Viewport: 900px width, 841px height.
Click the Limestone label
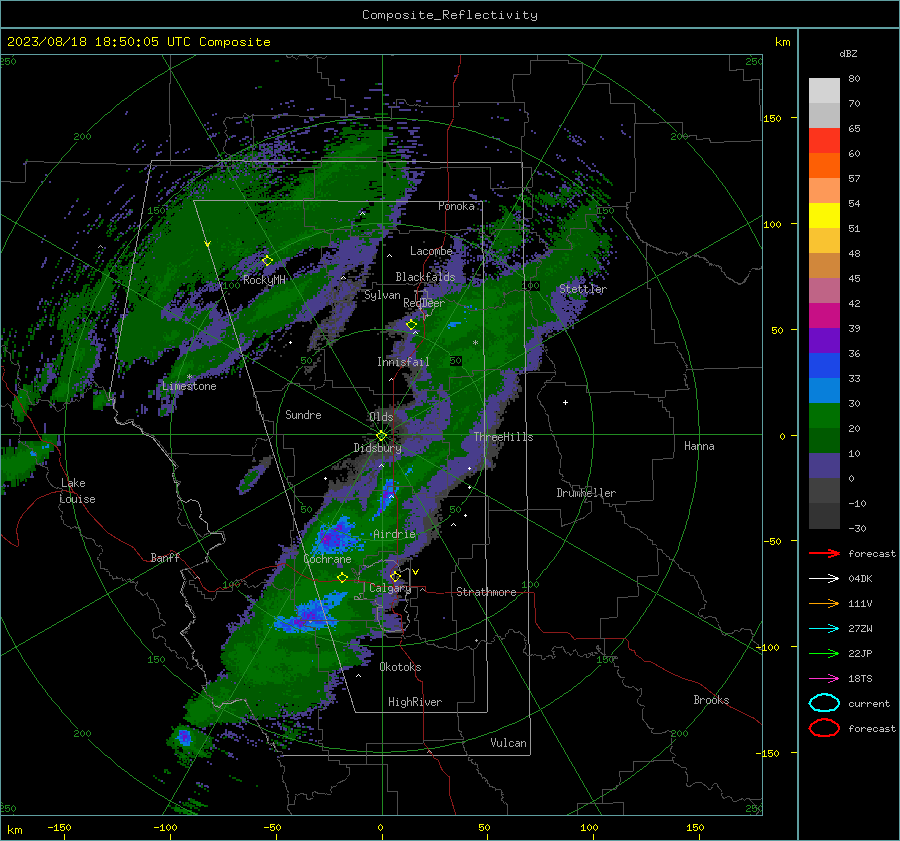point(189,386)
